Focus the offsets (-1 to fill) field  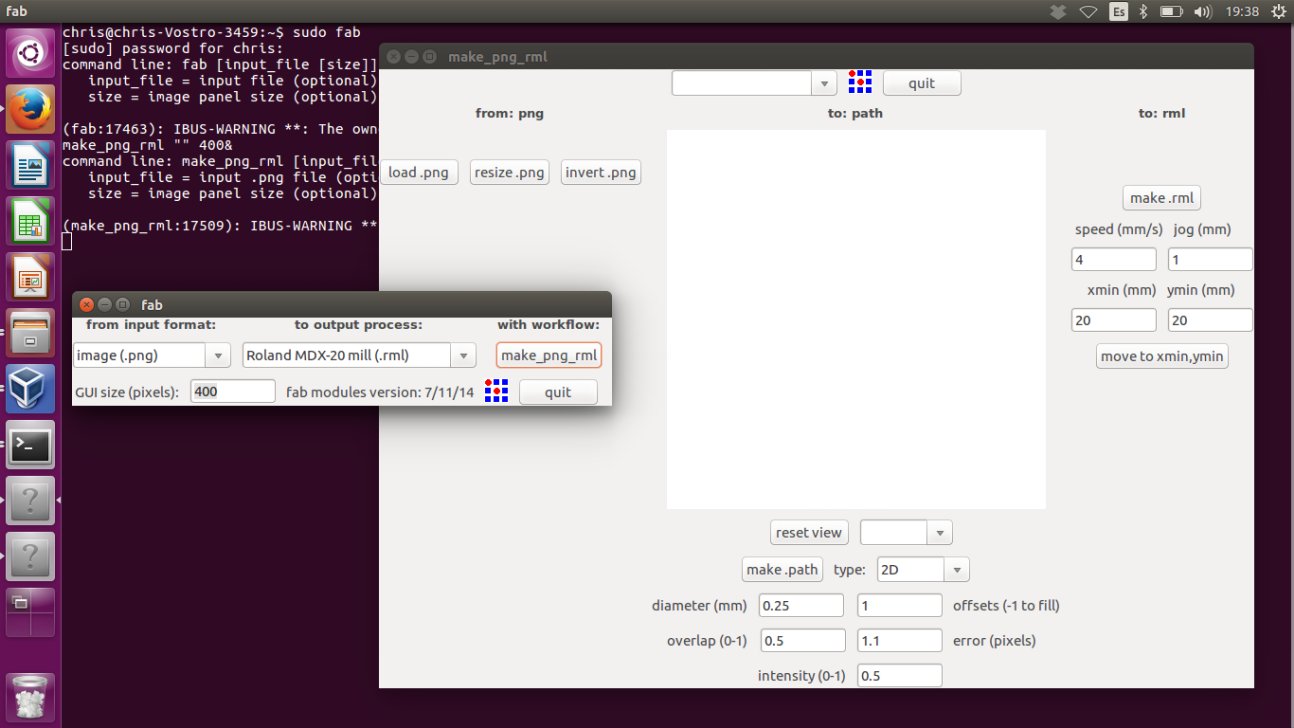[x=900, y=605]
